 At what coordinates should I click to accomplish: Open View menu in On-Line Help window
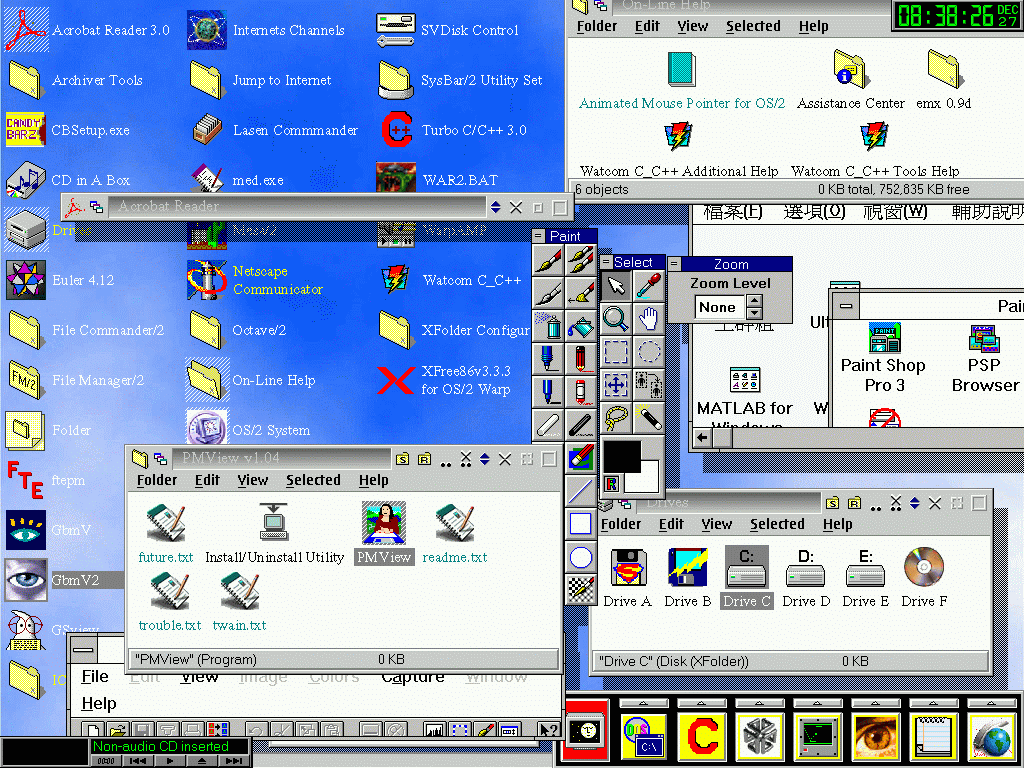(692, 26)
